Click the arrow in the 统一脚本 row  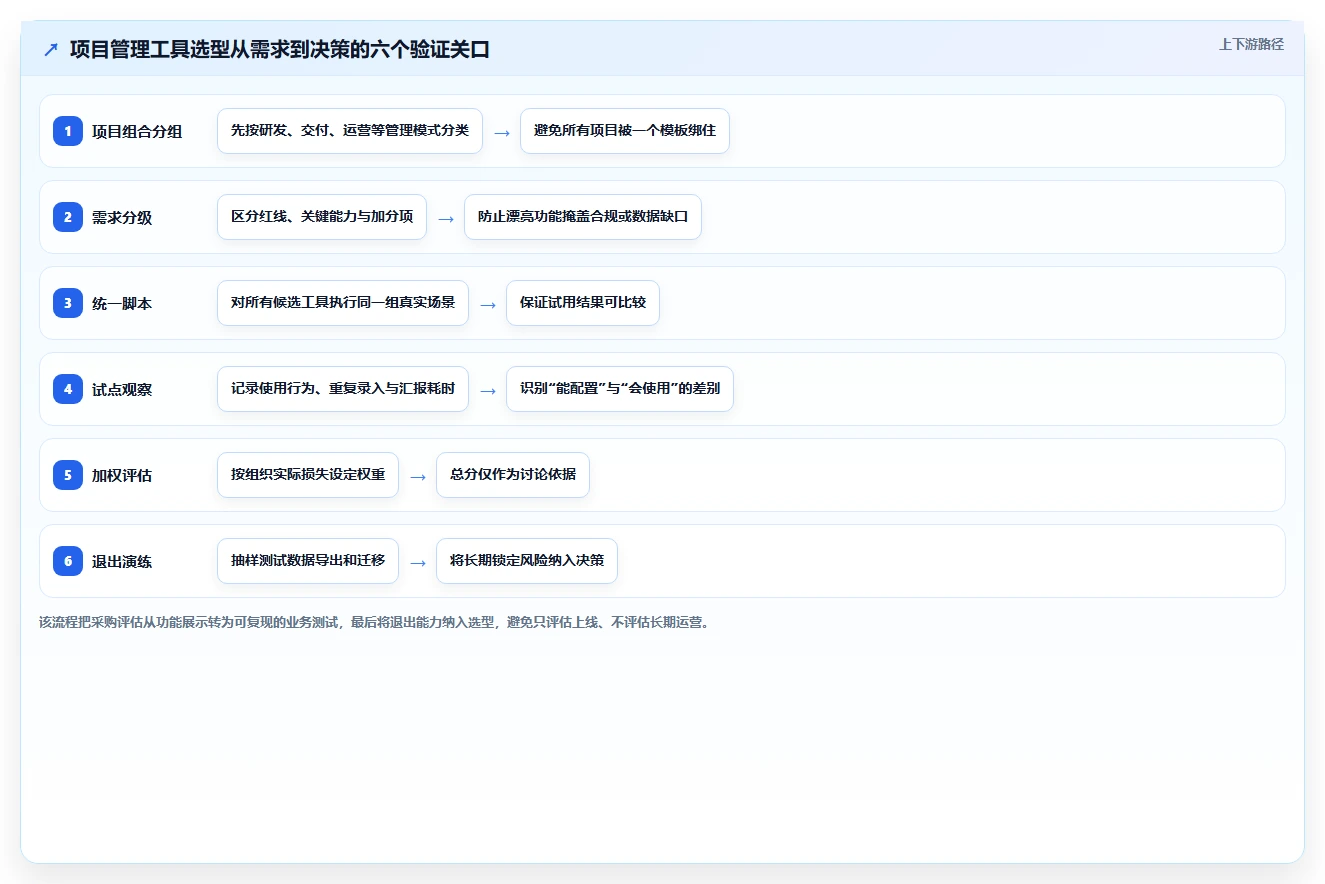tap(488, 304)
